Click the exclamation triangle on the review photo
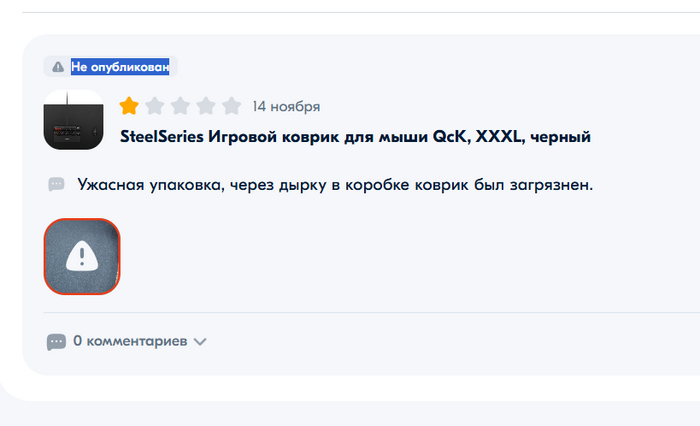The height and width of the screenshot is (426, 700). pos(82,256)
